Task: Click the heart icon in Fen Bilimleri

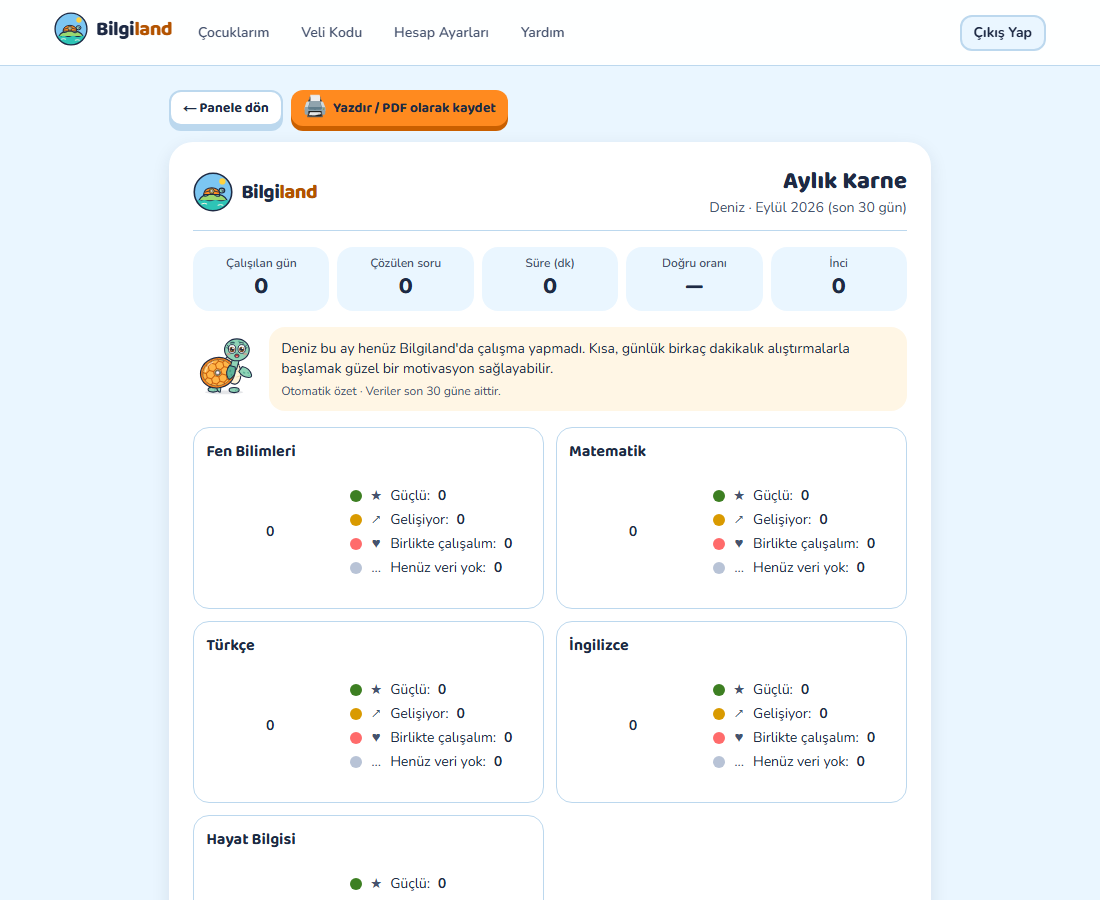Action: (x=376, y=544)
